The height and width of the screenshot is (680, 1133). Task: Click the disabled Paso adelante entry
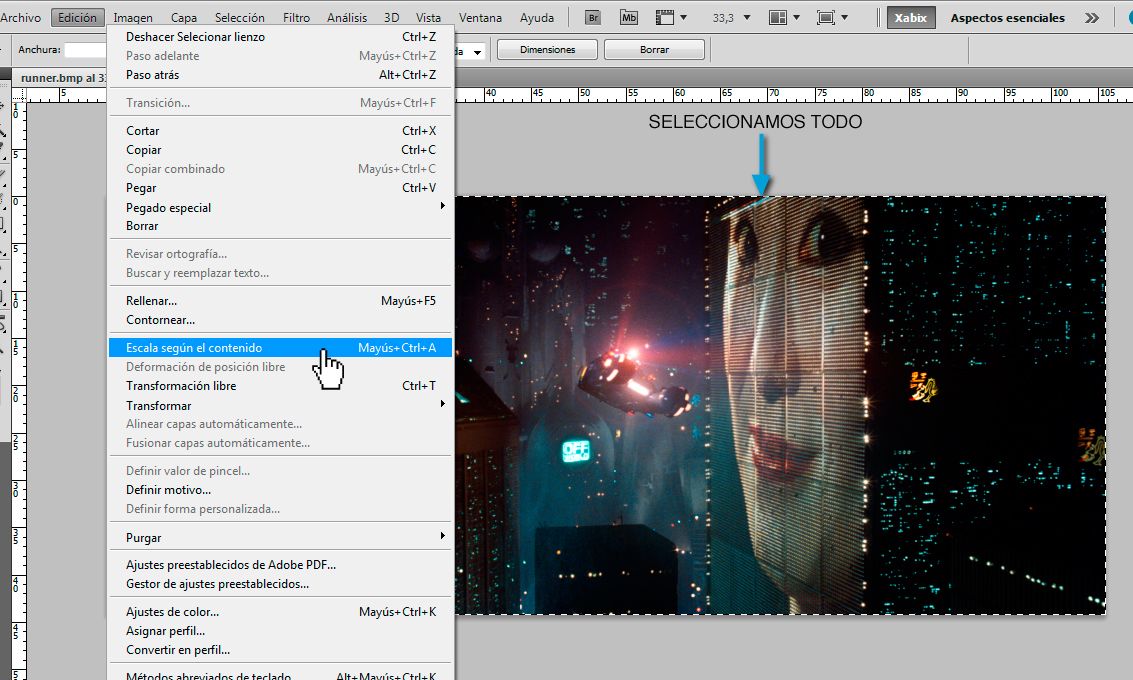[x=280, y=56]
